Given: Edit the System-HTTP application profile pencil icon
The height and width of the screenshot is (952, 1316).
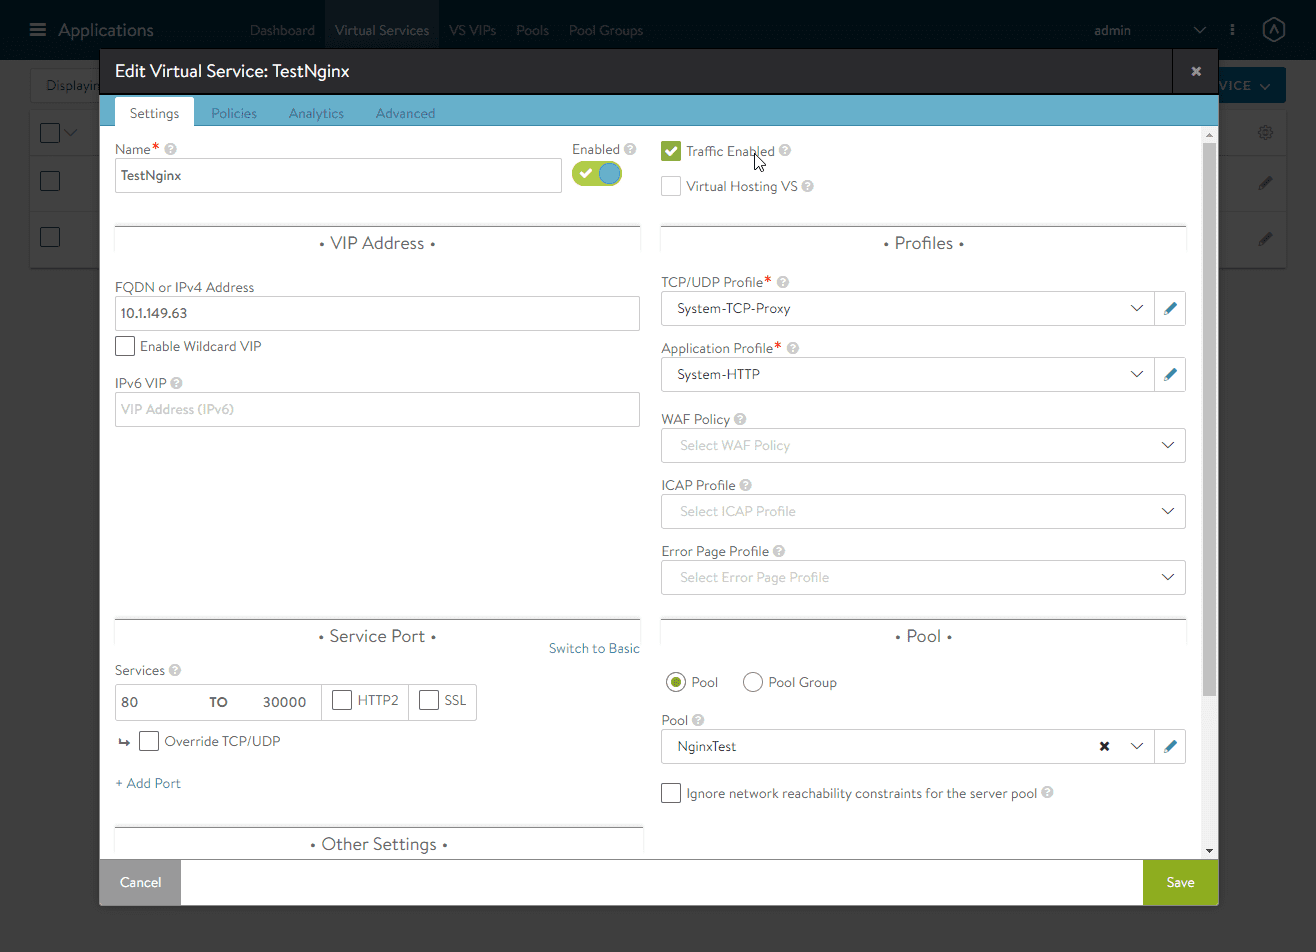Looking at the screenshot, I should [x=1170, y=374].
